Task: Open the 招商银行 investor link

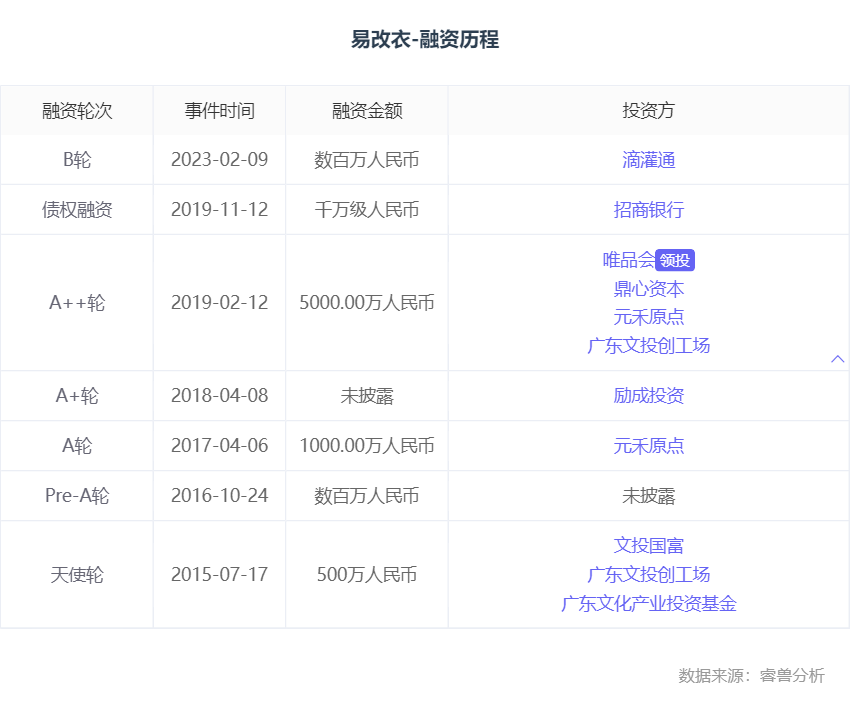Action: (648, 210)
